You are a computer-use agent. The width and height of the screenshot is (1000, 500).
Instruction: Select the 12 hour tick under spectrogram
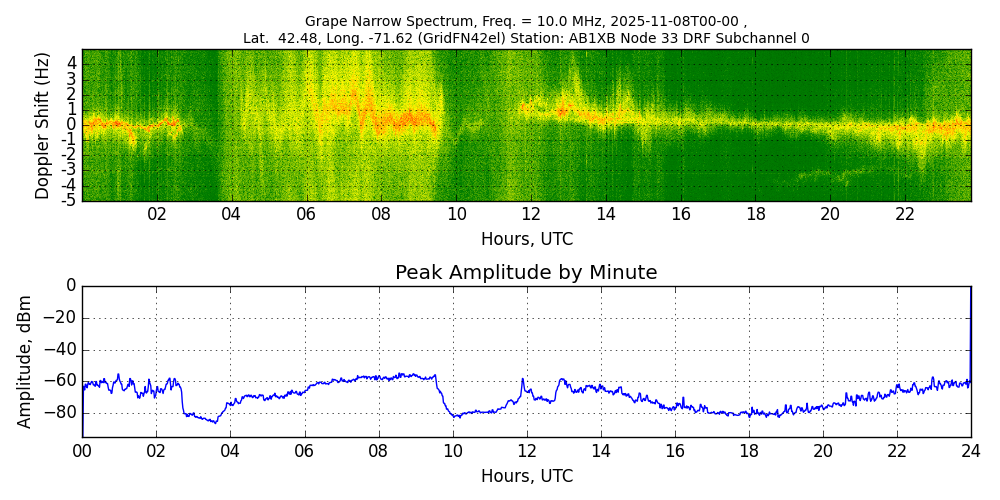531,214
